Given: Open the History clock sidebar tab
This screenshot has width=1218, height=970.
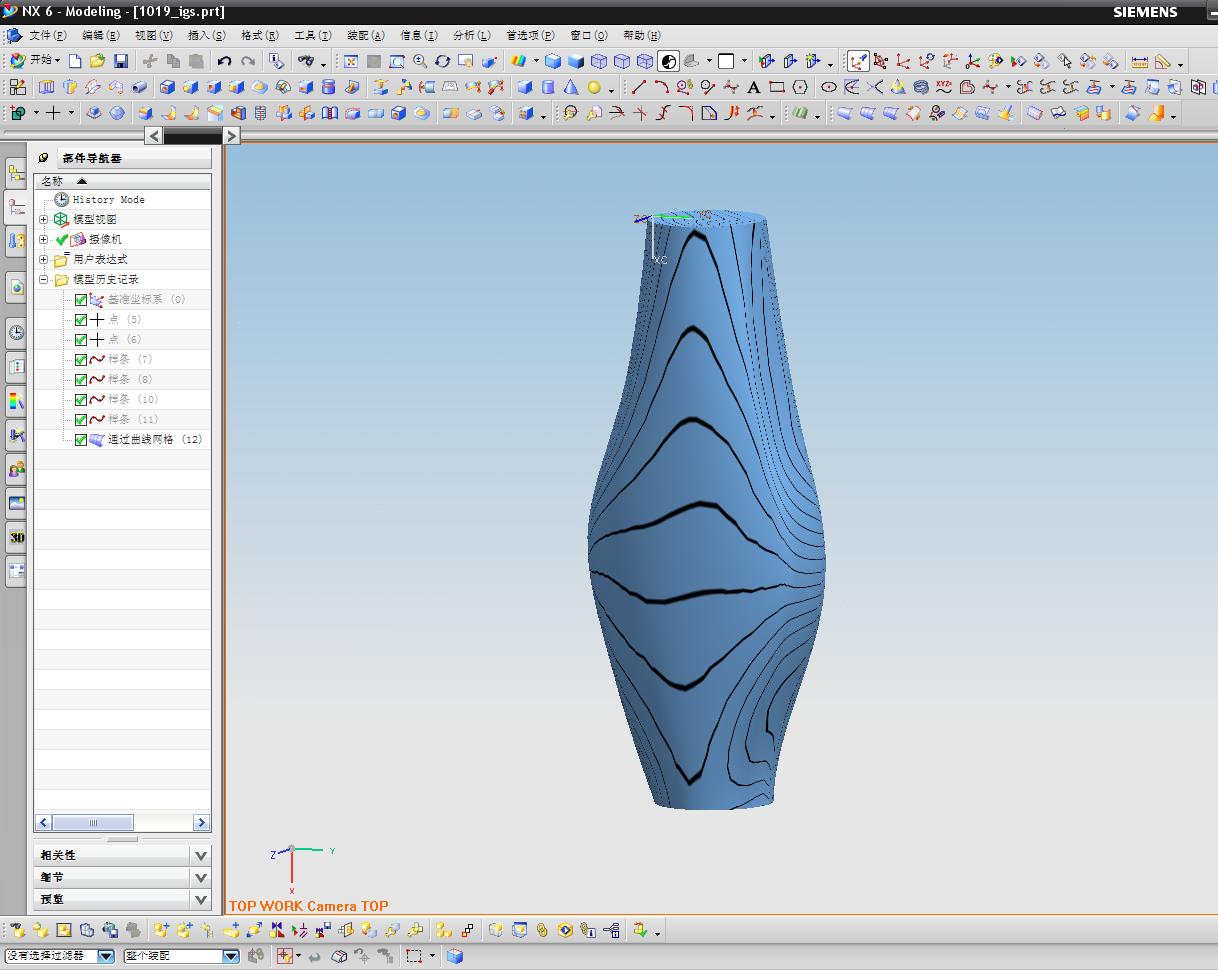Looking at the screenshot, I should point(16,333).
